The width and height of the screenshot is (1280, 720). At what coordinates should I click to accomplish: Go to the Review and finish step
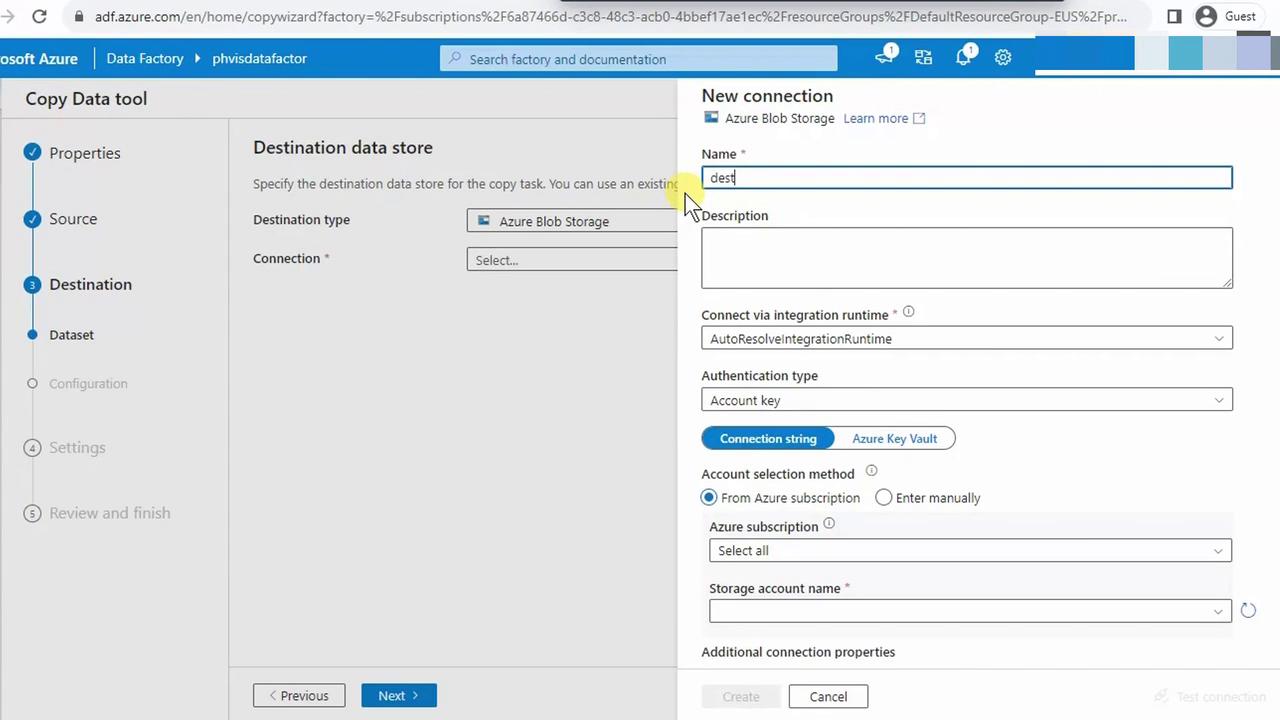click(x=110, y=513)
